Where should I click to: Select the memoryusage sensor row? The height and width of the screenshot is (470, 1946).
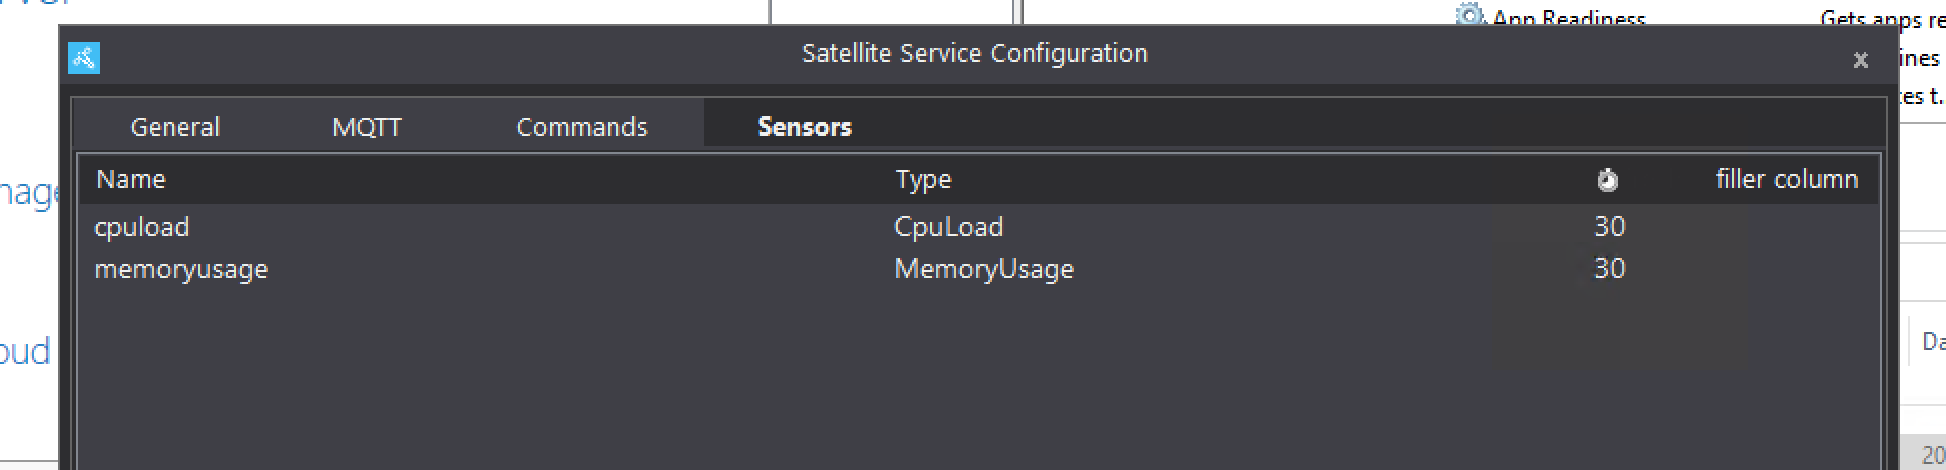[181, 269]
